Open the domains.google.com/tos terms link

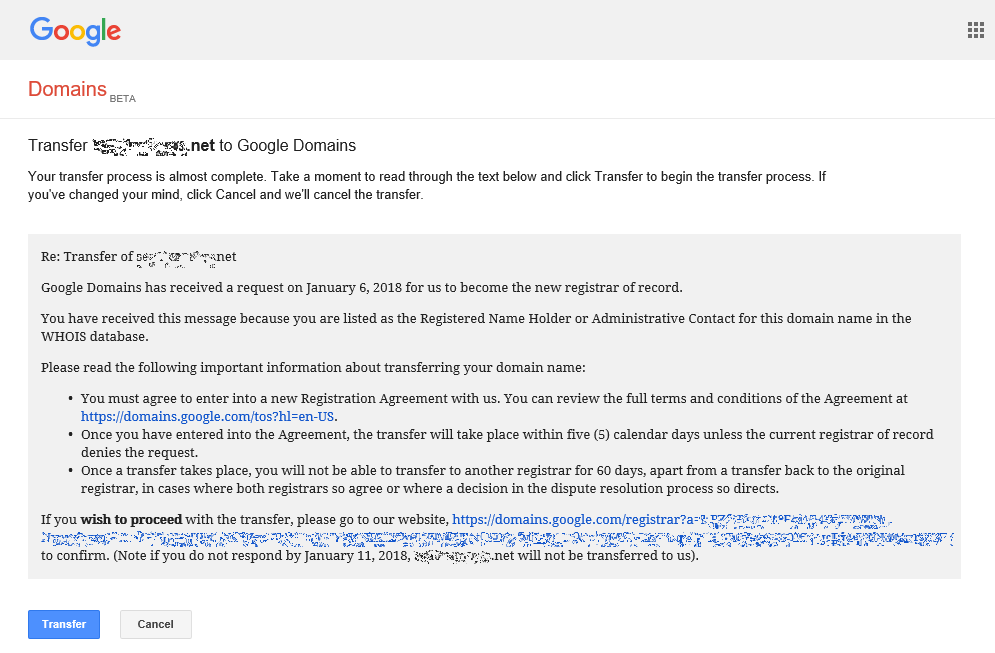pos(208,416)
